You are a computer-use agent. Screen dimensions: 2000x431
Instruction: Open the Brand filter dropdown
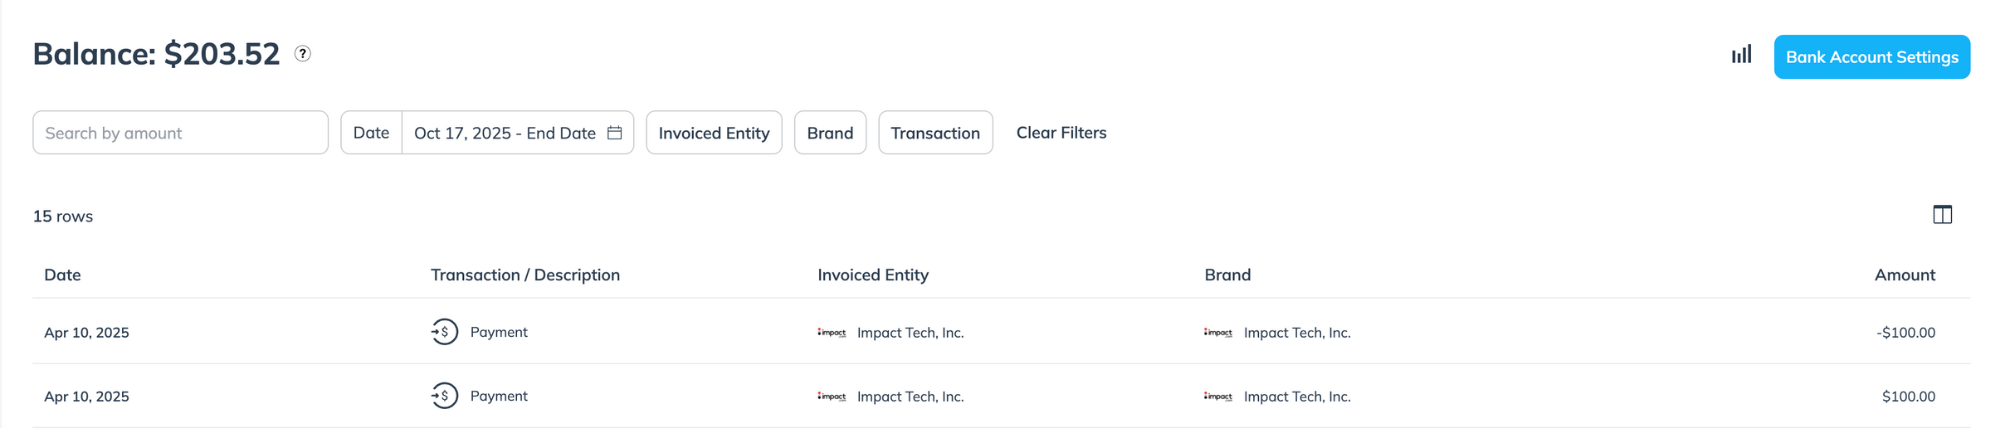click(x=830, y=133)
